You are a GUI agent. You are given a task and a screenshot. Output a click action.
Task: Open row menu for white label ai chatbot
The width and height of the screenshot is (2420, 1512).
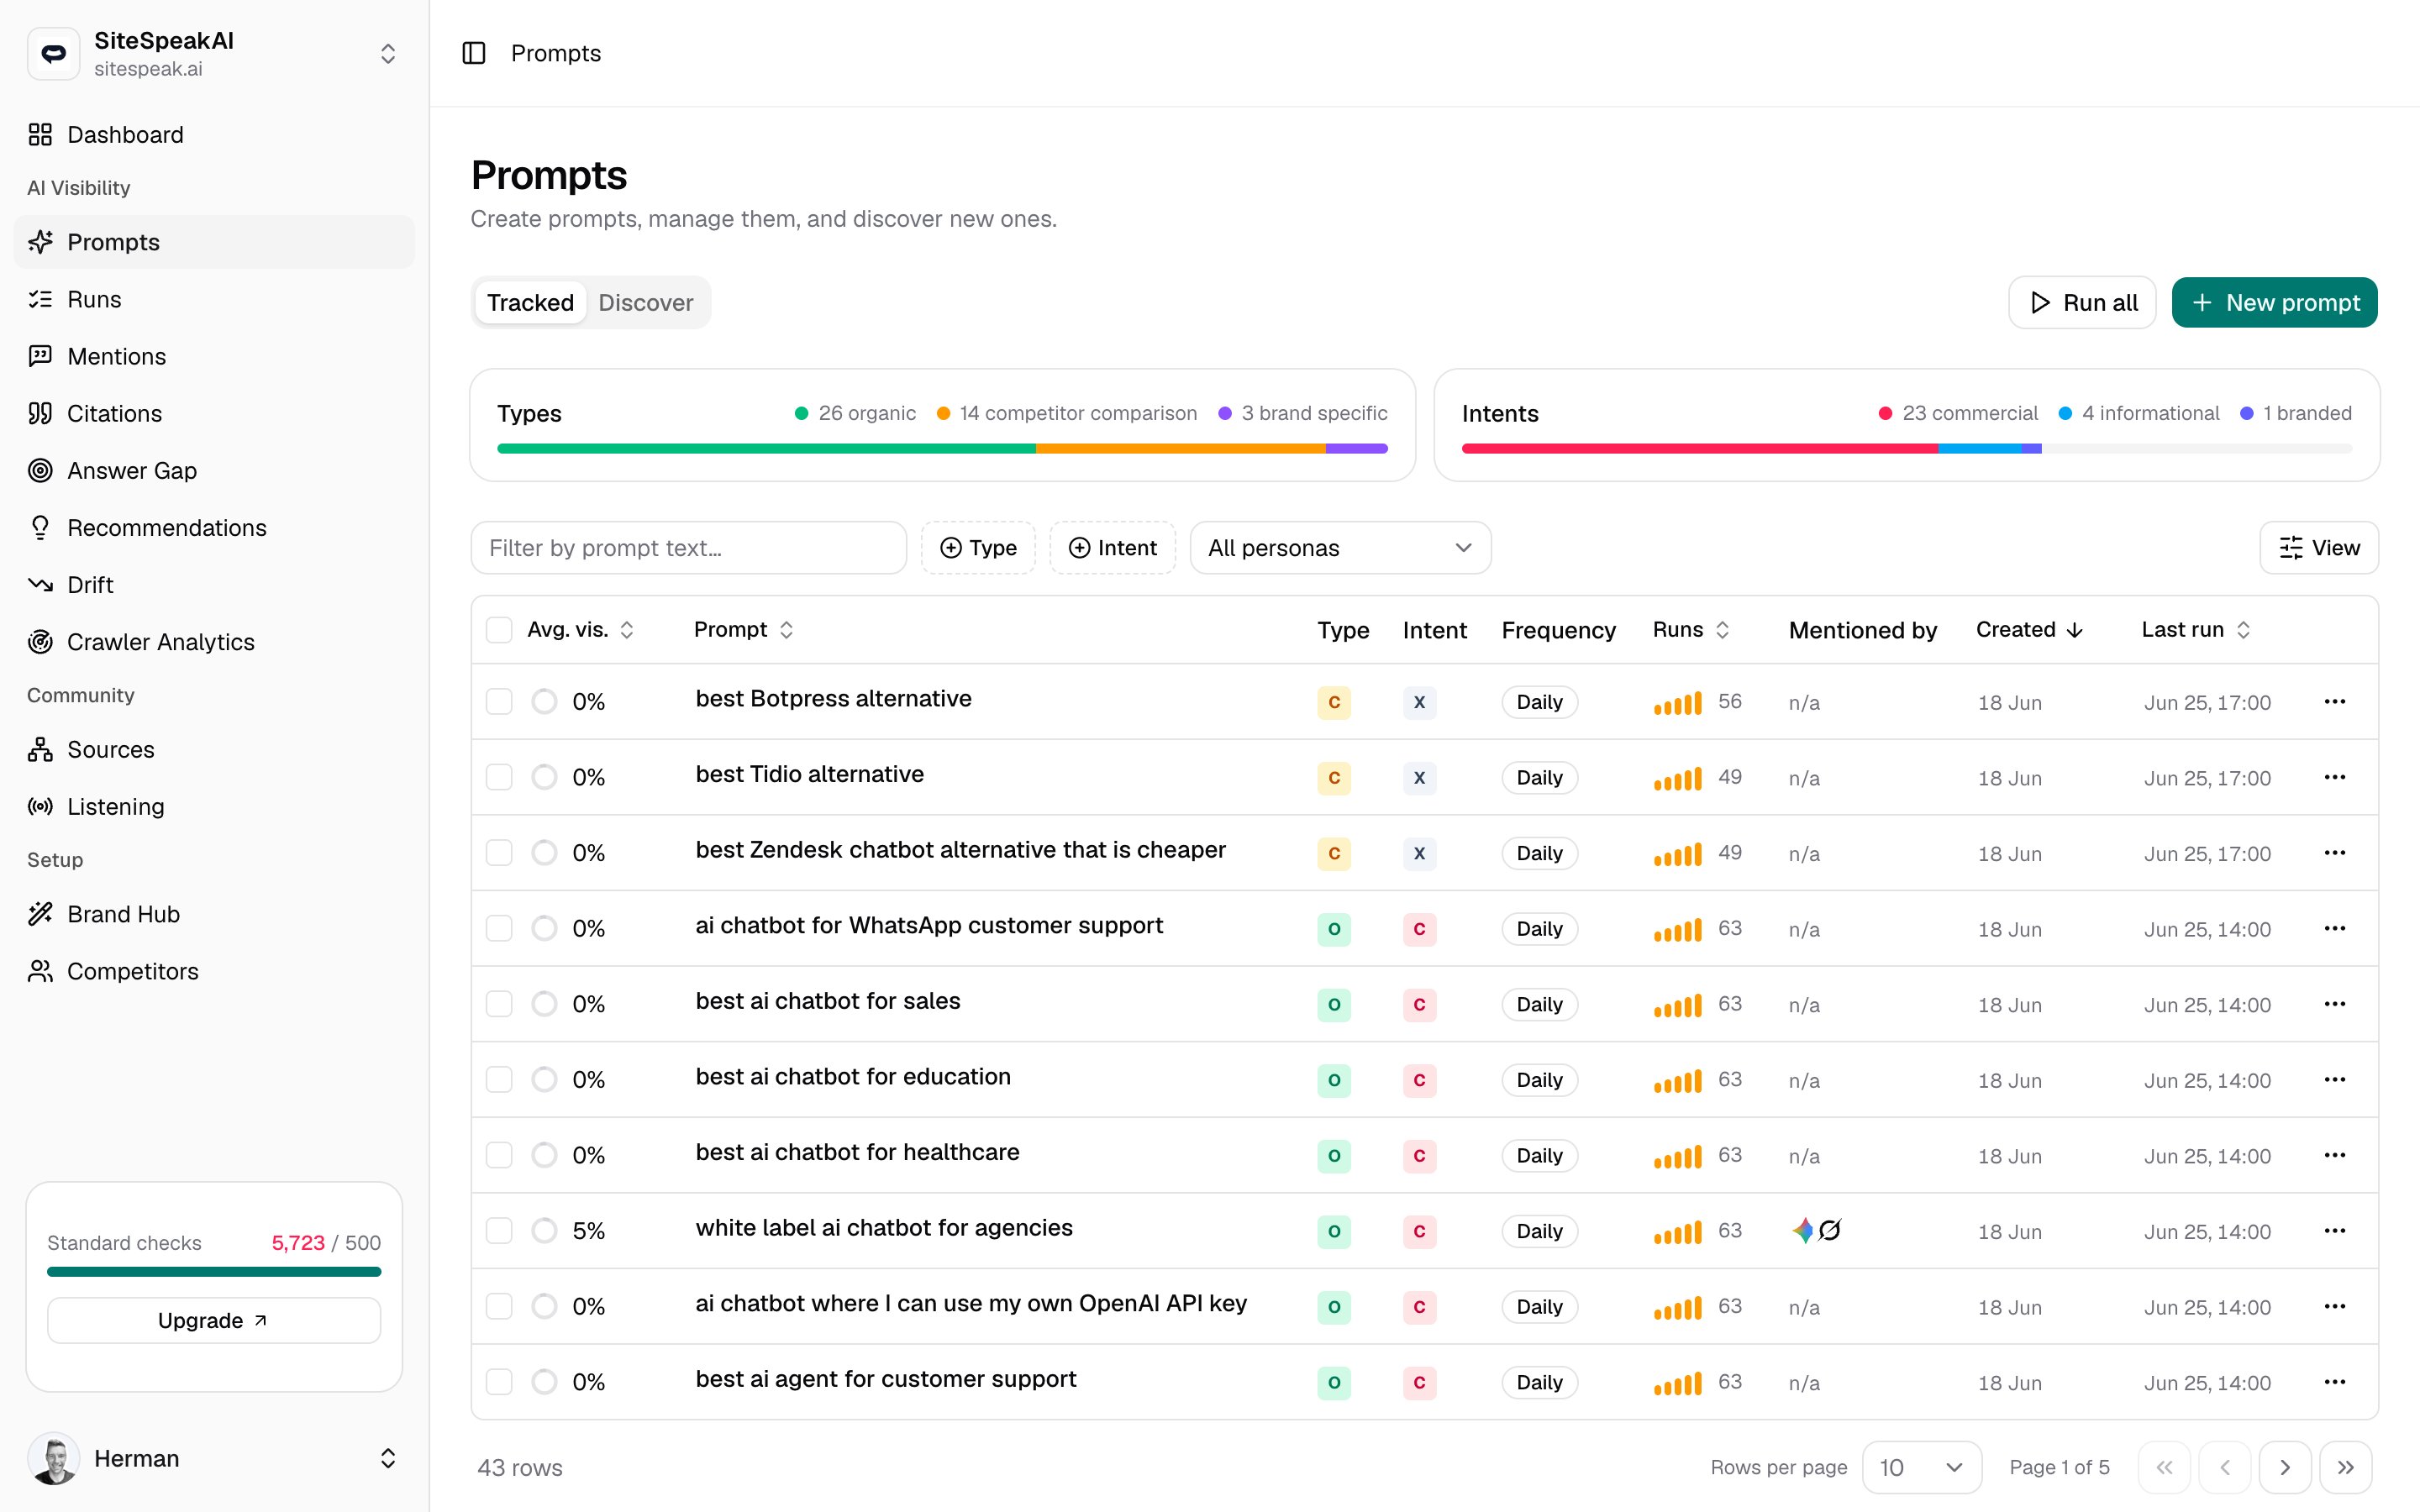pyautogui.click(x=2335, y=1231)
